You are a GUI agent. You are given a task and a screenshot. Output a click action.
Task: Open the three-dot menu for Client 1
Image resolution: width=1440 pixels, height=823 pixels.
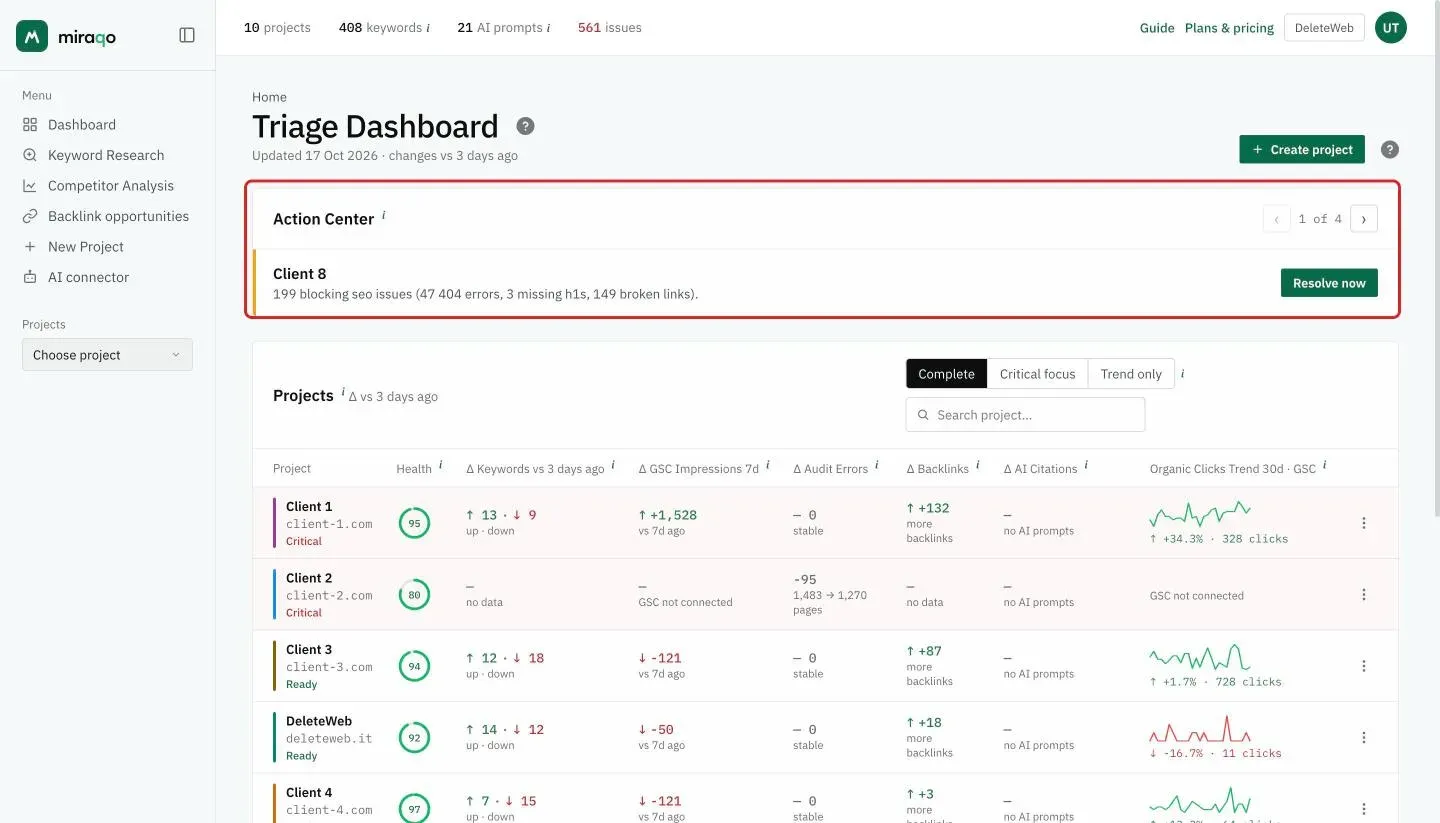click(x=1364, y=523)
